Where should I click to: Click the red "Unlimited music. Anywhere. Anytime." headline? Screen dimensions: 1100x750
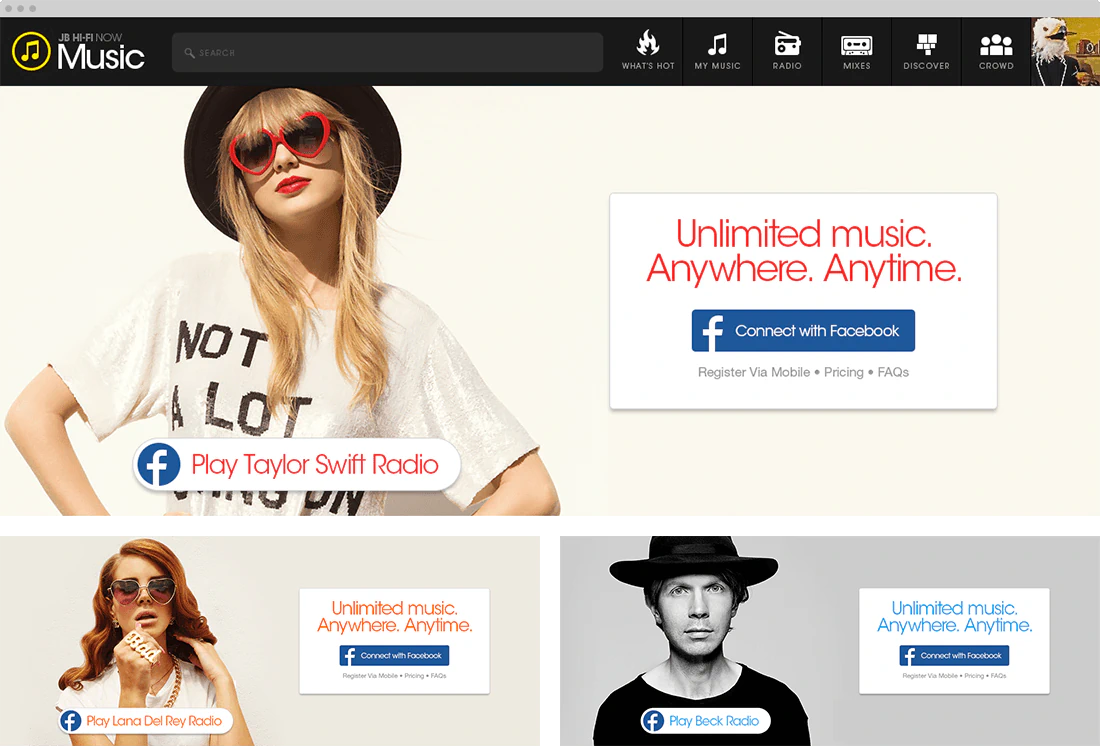point(803,251)
